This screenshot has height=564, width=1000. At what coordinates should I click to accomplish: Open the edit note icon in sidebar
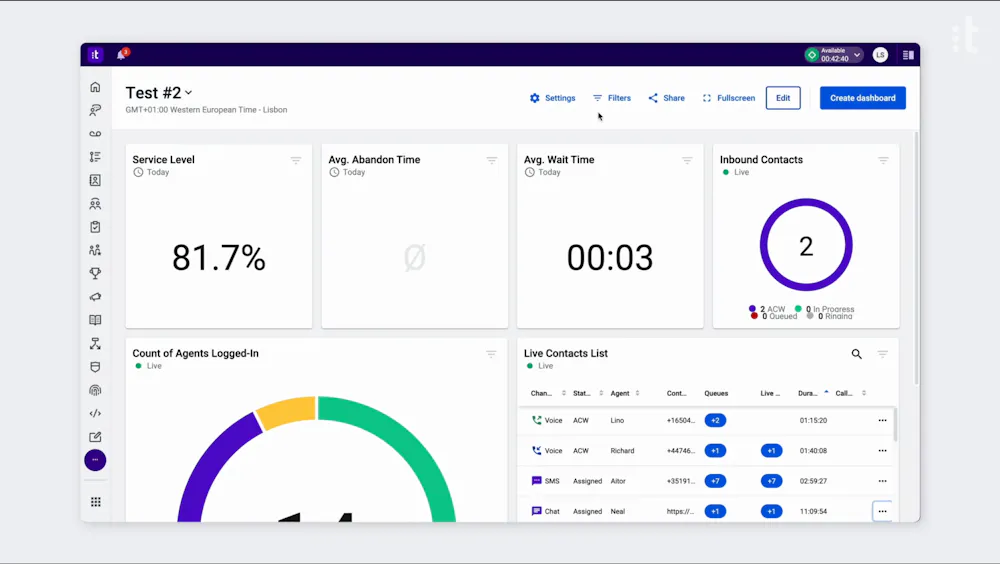click(95, 437)
